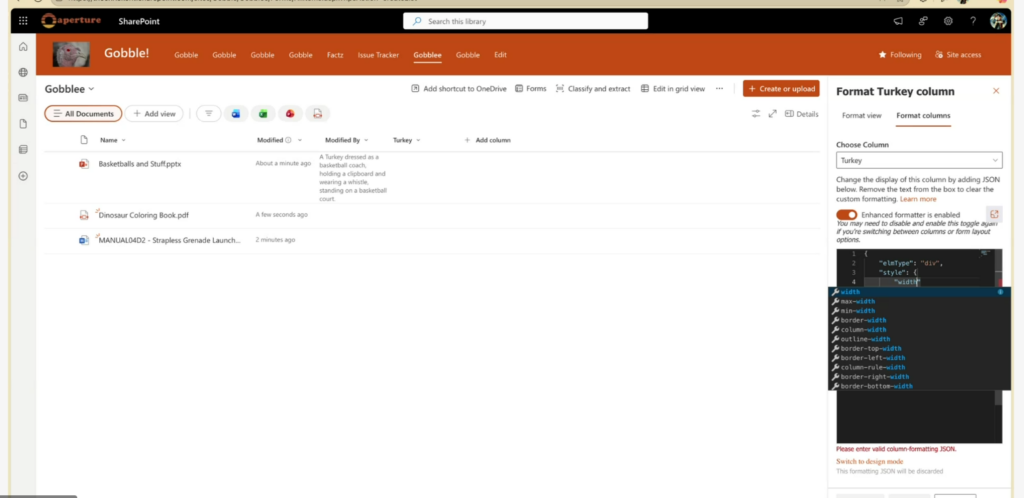Click the Search this library box
This screenshot has width=1024, height=498.
526,21
